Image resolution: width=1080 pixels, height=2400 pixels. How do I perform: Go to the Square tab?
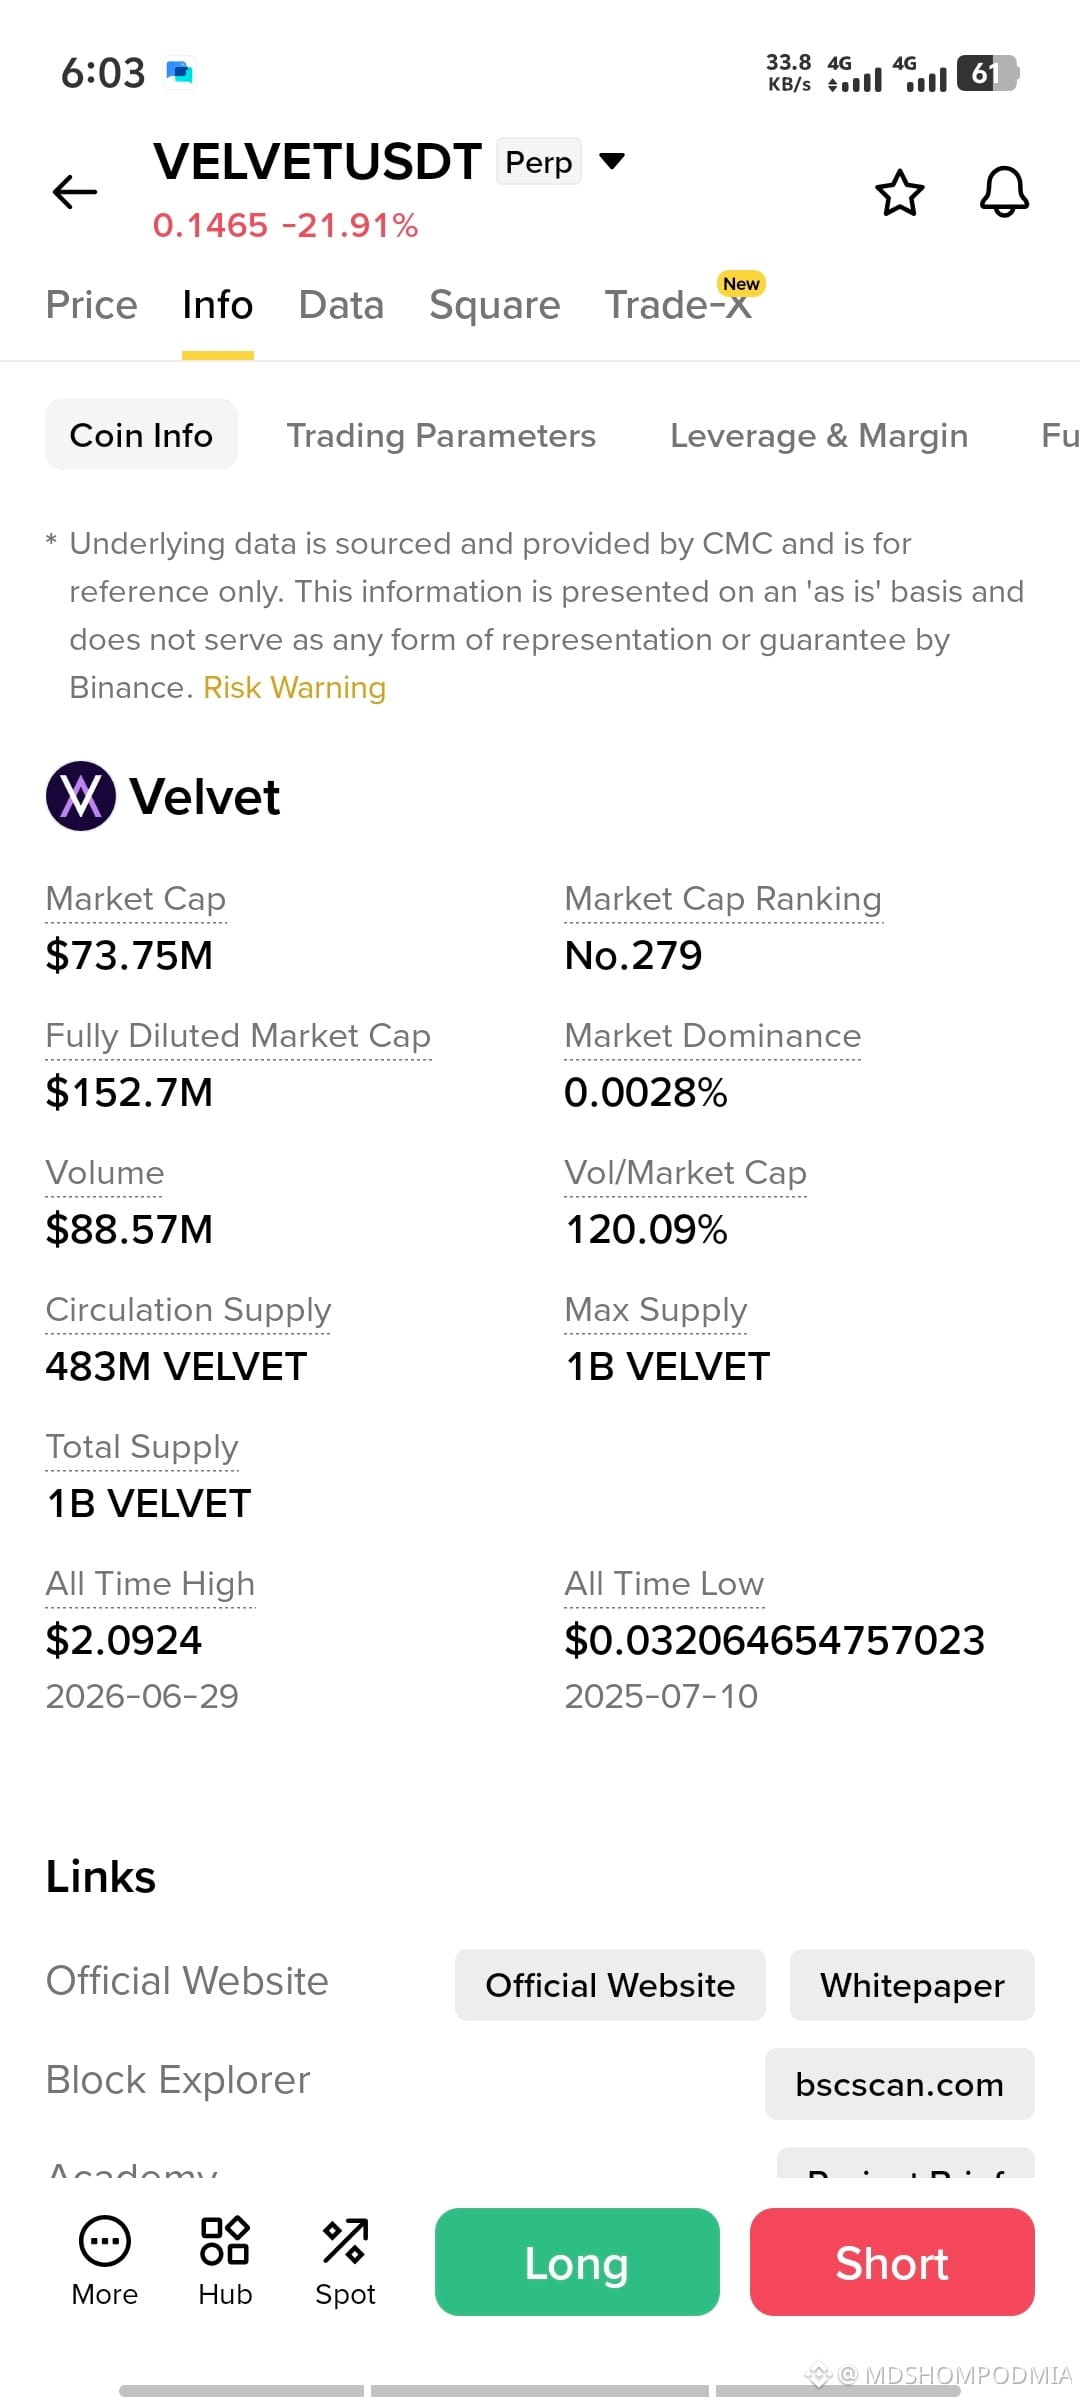pos(495,305)
